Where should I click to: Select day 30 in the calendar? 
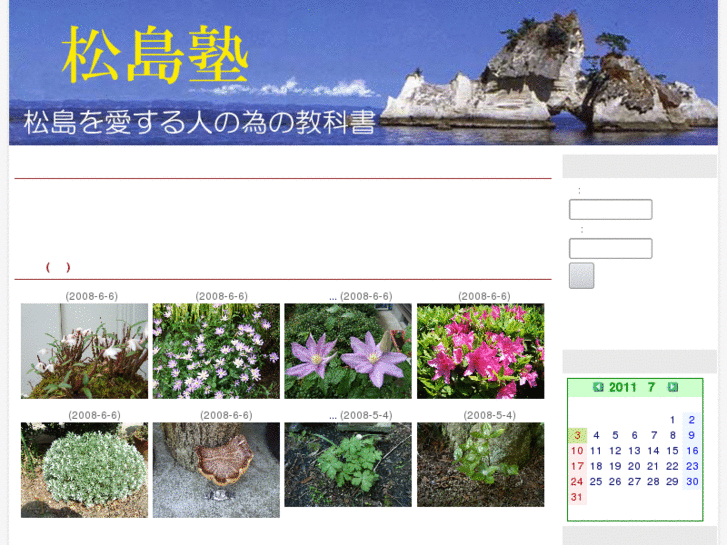692,481
